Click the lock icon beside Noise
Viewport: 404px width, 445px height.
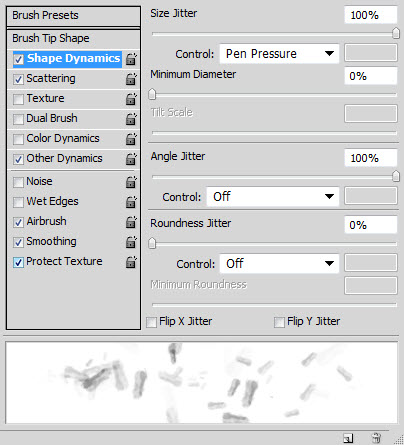point(131,182)
